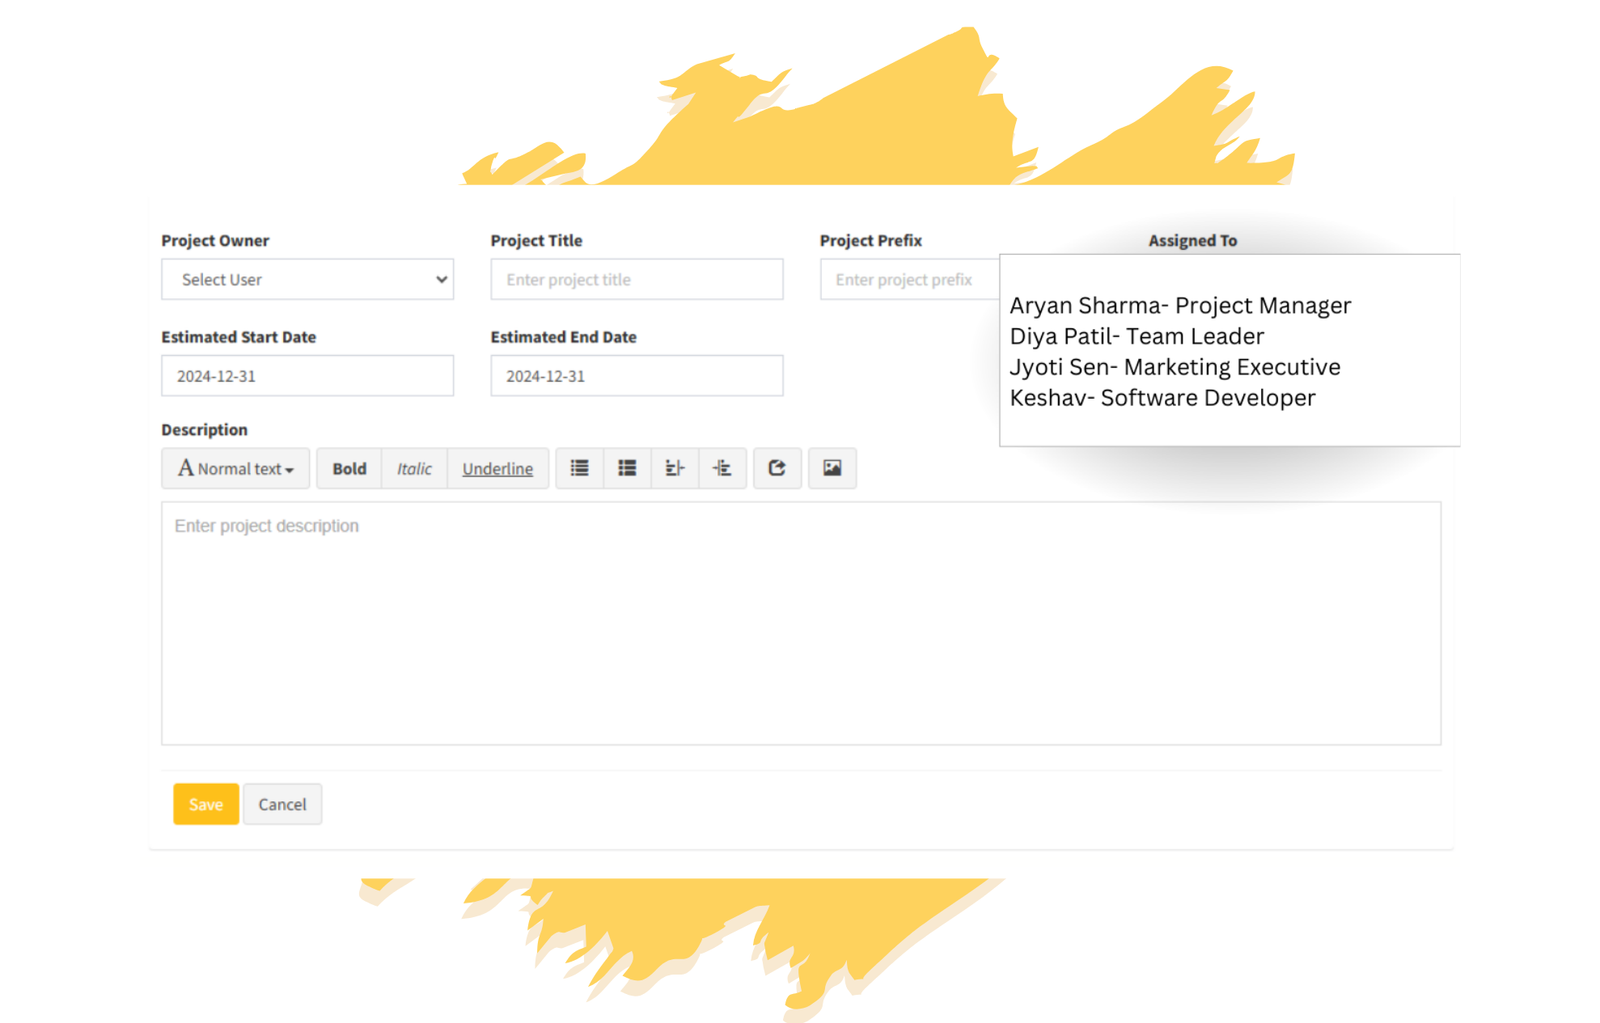The width and height of the screenshot is (1600, 1023).
Task: Click the indent icon in toolbar
Action: click(x=722, y=468)
